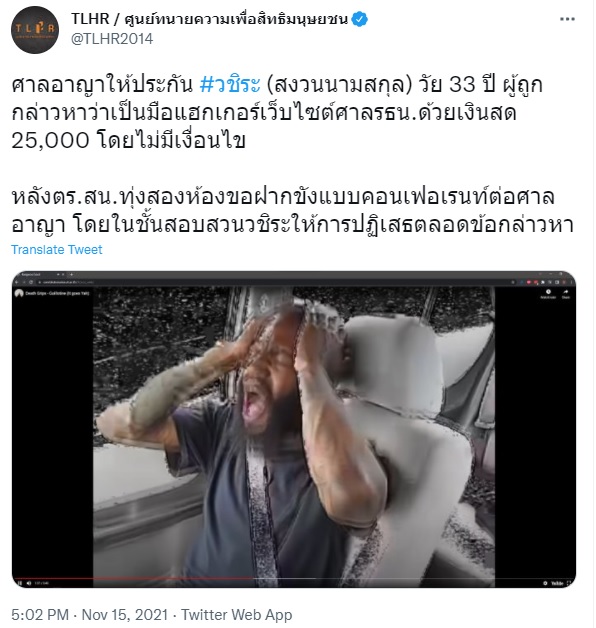Screen dimensions: 596x628
Task: Click the fullscreen icon in video player
Action: [568, 583]
